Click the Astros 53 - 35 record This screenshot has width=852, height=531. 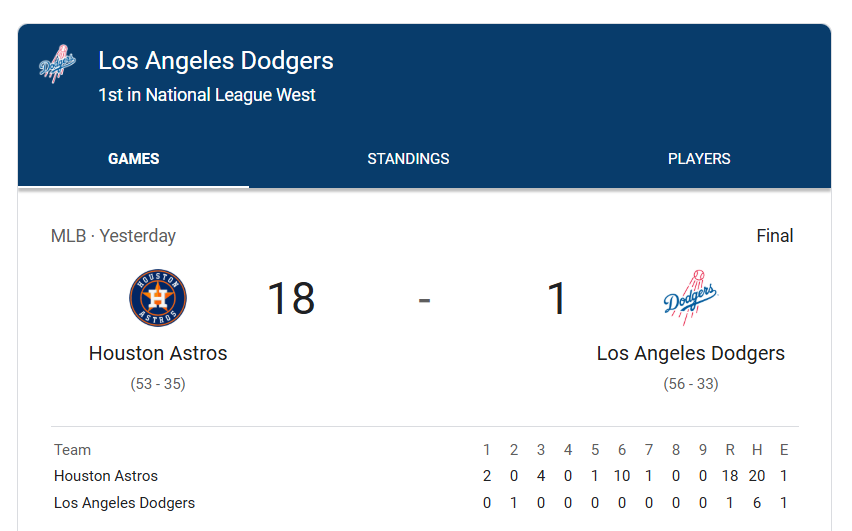point(158,384)
